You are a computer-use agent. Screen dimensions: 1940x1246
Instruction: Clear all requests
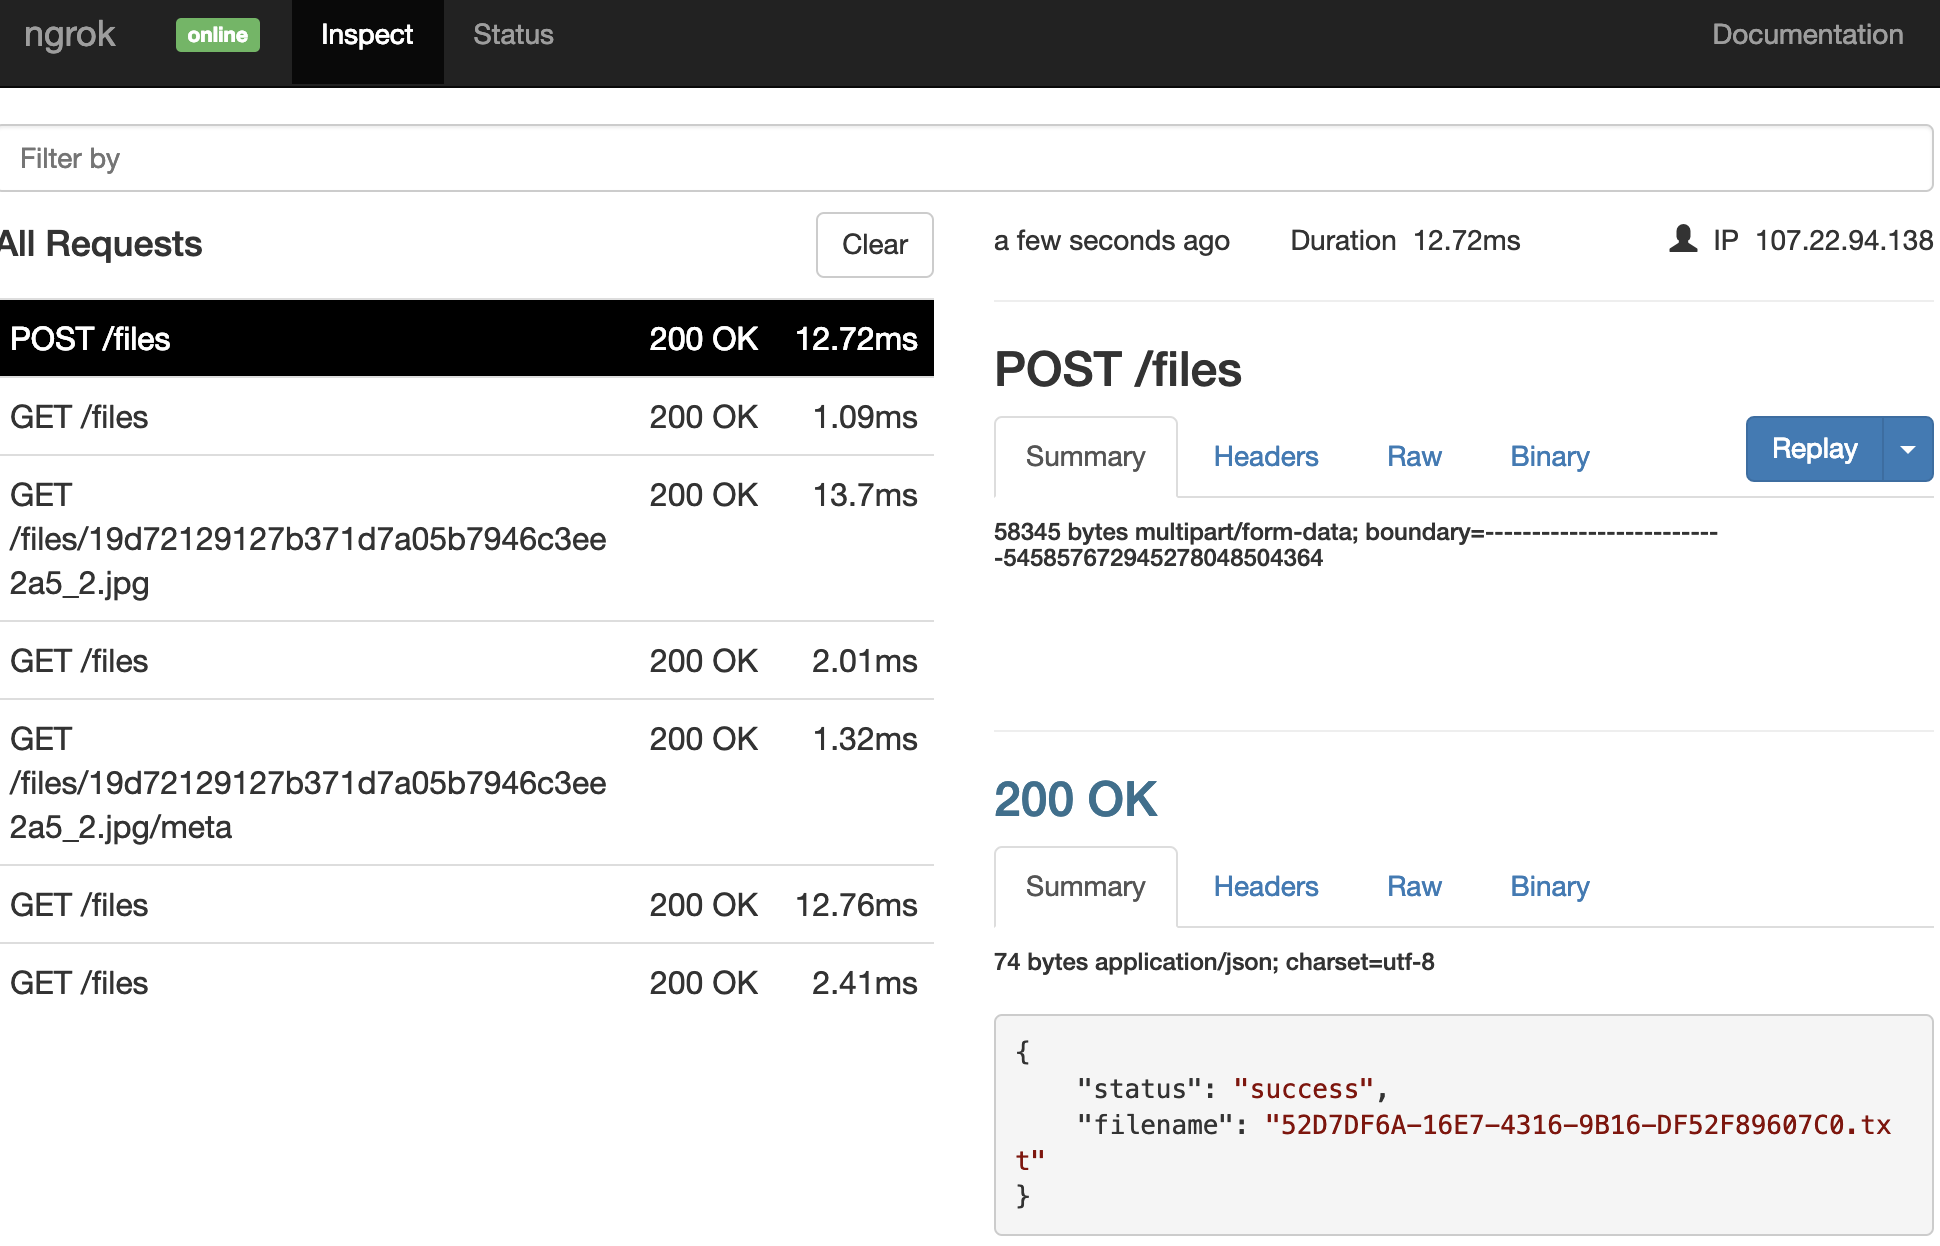874,244
